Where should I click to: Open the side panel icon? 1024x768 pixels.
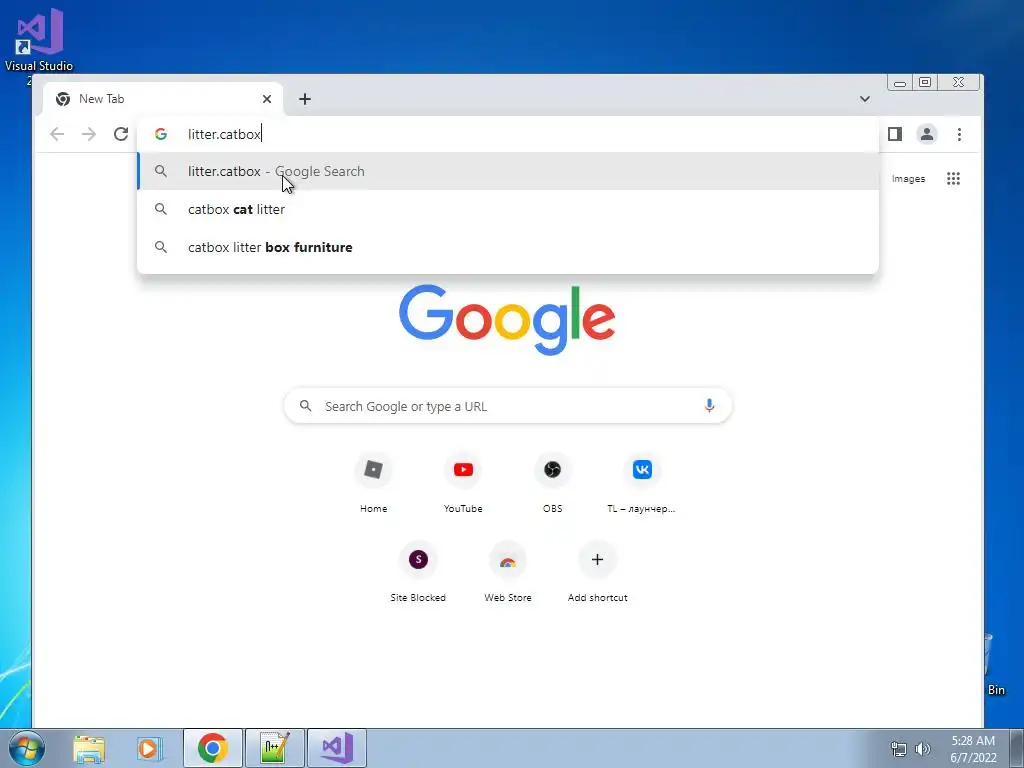[895, 134]
